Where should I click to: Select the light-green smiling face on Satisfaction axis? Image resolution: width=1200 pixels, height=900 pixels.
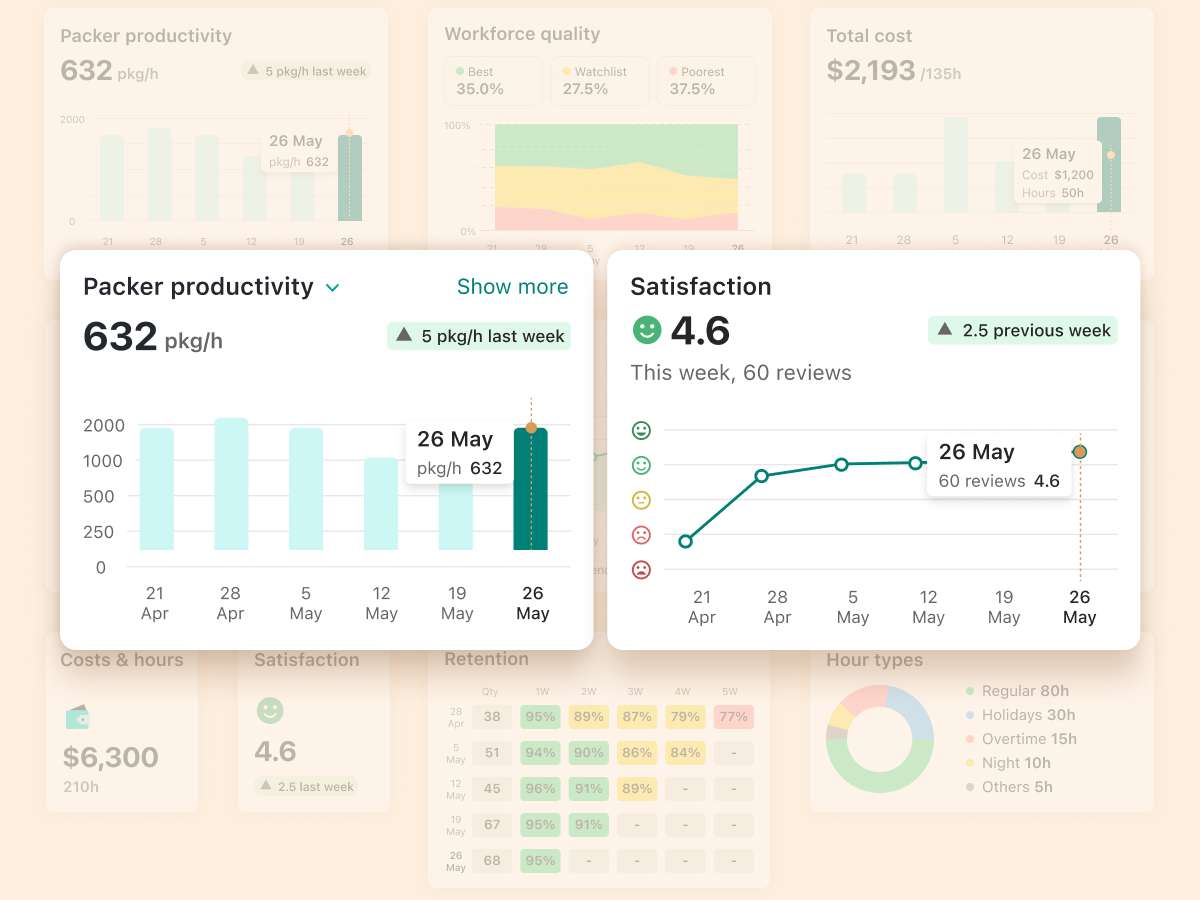coord(641,465)
